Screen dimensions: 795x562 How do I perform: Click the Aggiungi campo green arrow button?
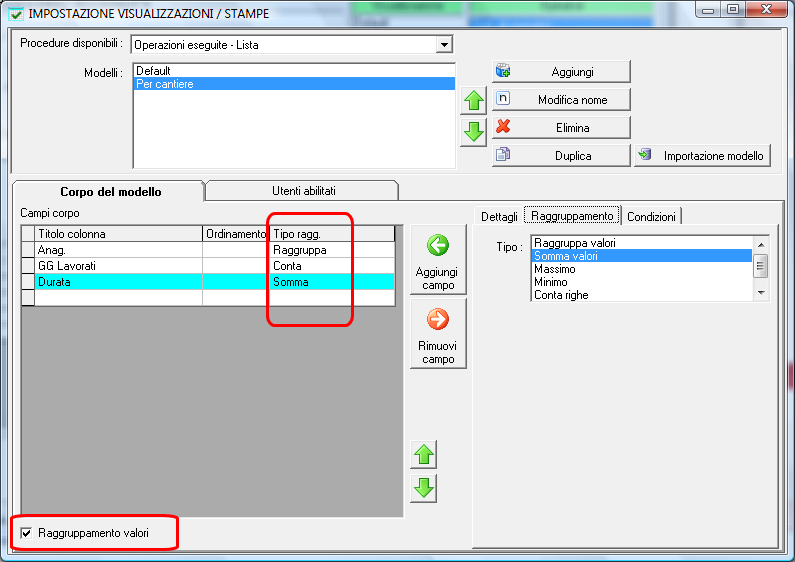point(438,259)
